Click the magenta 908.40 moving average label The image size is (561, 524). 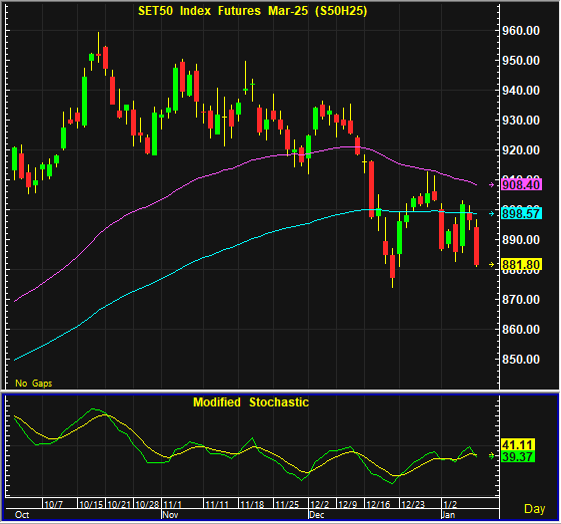(521, 185)
